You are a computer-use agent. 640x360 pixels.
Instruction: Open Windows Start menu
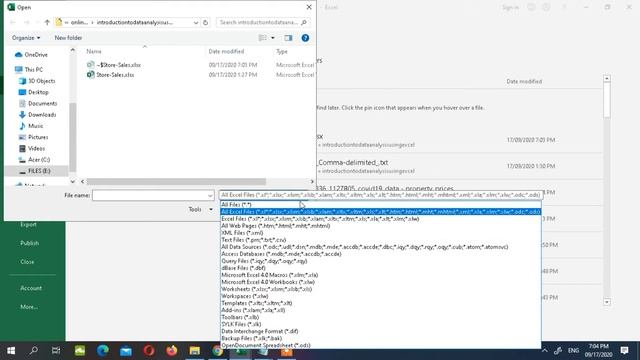pyautogui.click(x=11, y=351)
